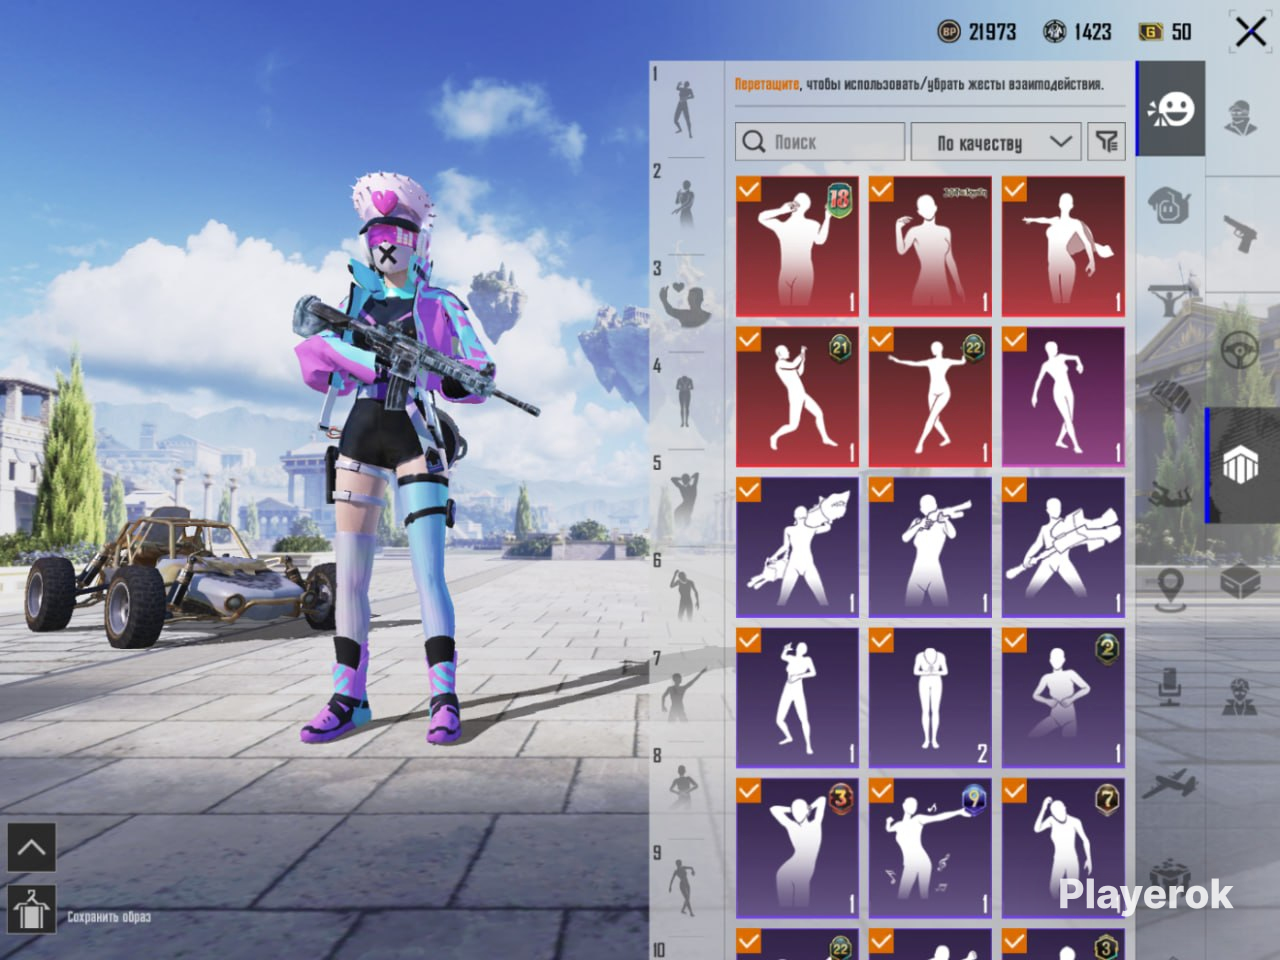
Task: Select the 50 UC balance
Action: tap(1182, 32)
